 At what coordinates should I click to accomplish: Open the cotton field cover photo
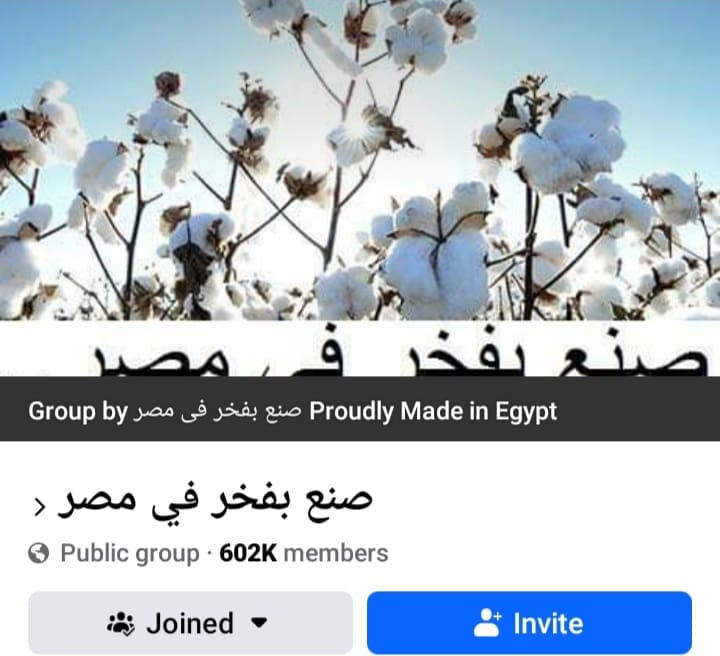pyautogui.click(x=360, y=160)
